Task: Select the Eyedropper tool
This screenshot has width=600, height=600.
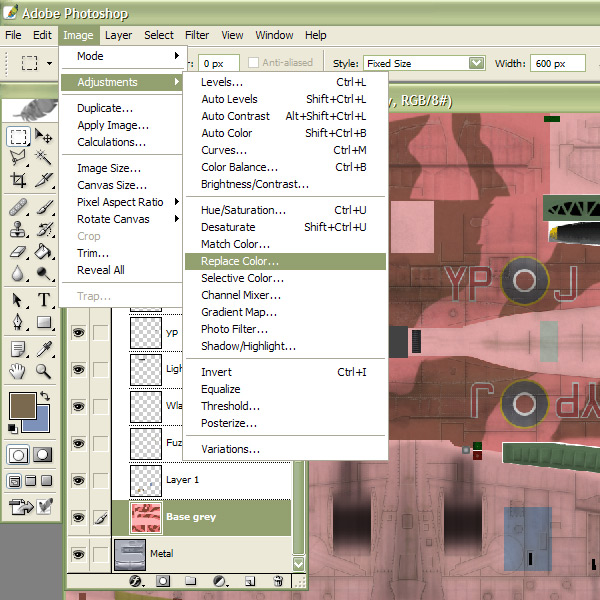Action: (43, 349)
